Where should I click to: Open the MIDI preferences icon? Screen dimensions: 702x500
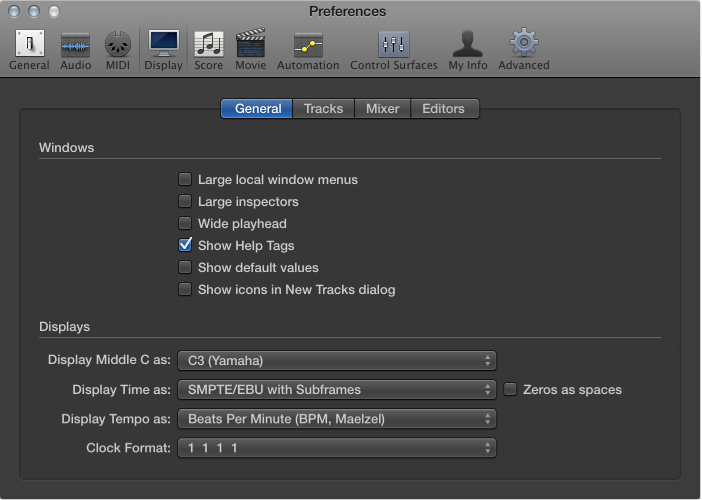point(118,44)
